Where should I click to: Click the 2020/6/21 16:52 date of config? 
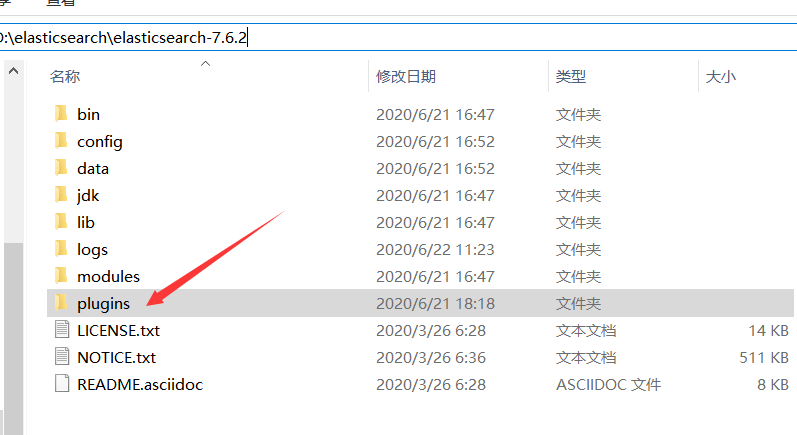click(x=435, y=141)
